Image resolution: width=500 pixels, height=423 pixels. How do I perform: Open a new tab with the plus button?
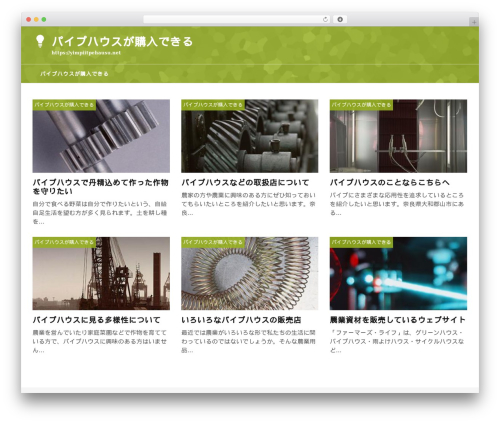[x=474, y=22]
